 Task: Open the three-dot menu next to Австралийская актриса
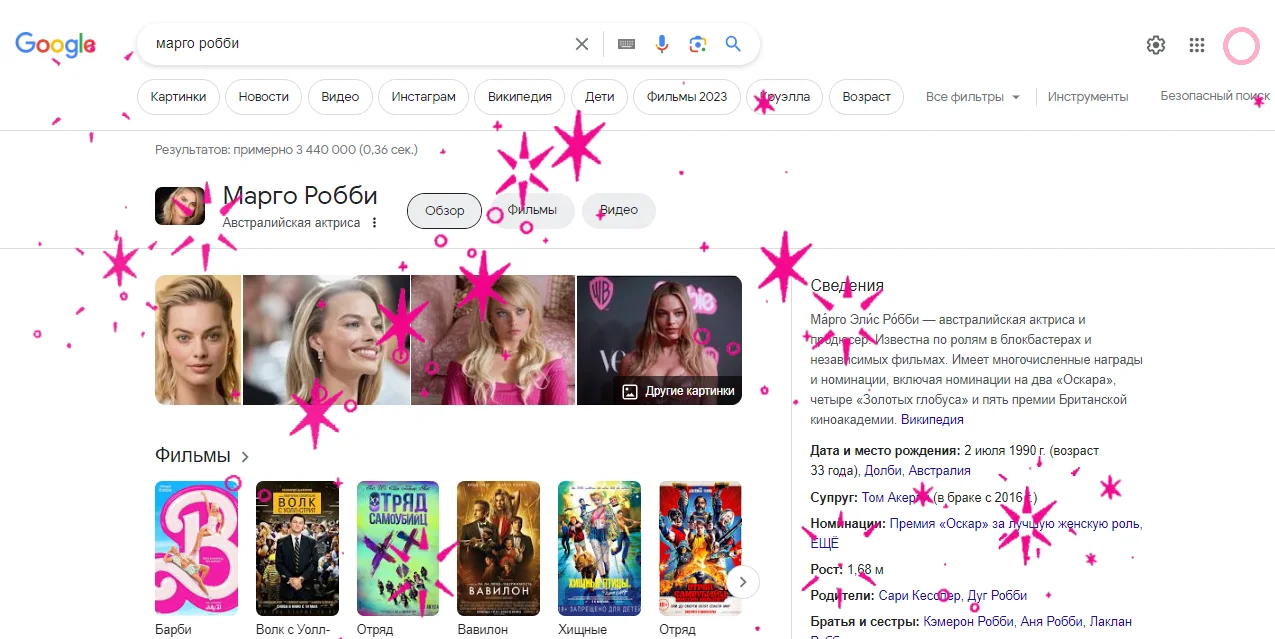click(x=373, y=222)
